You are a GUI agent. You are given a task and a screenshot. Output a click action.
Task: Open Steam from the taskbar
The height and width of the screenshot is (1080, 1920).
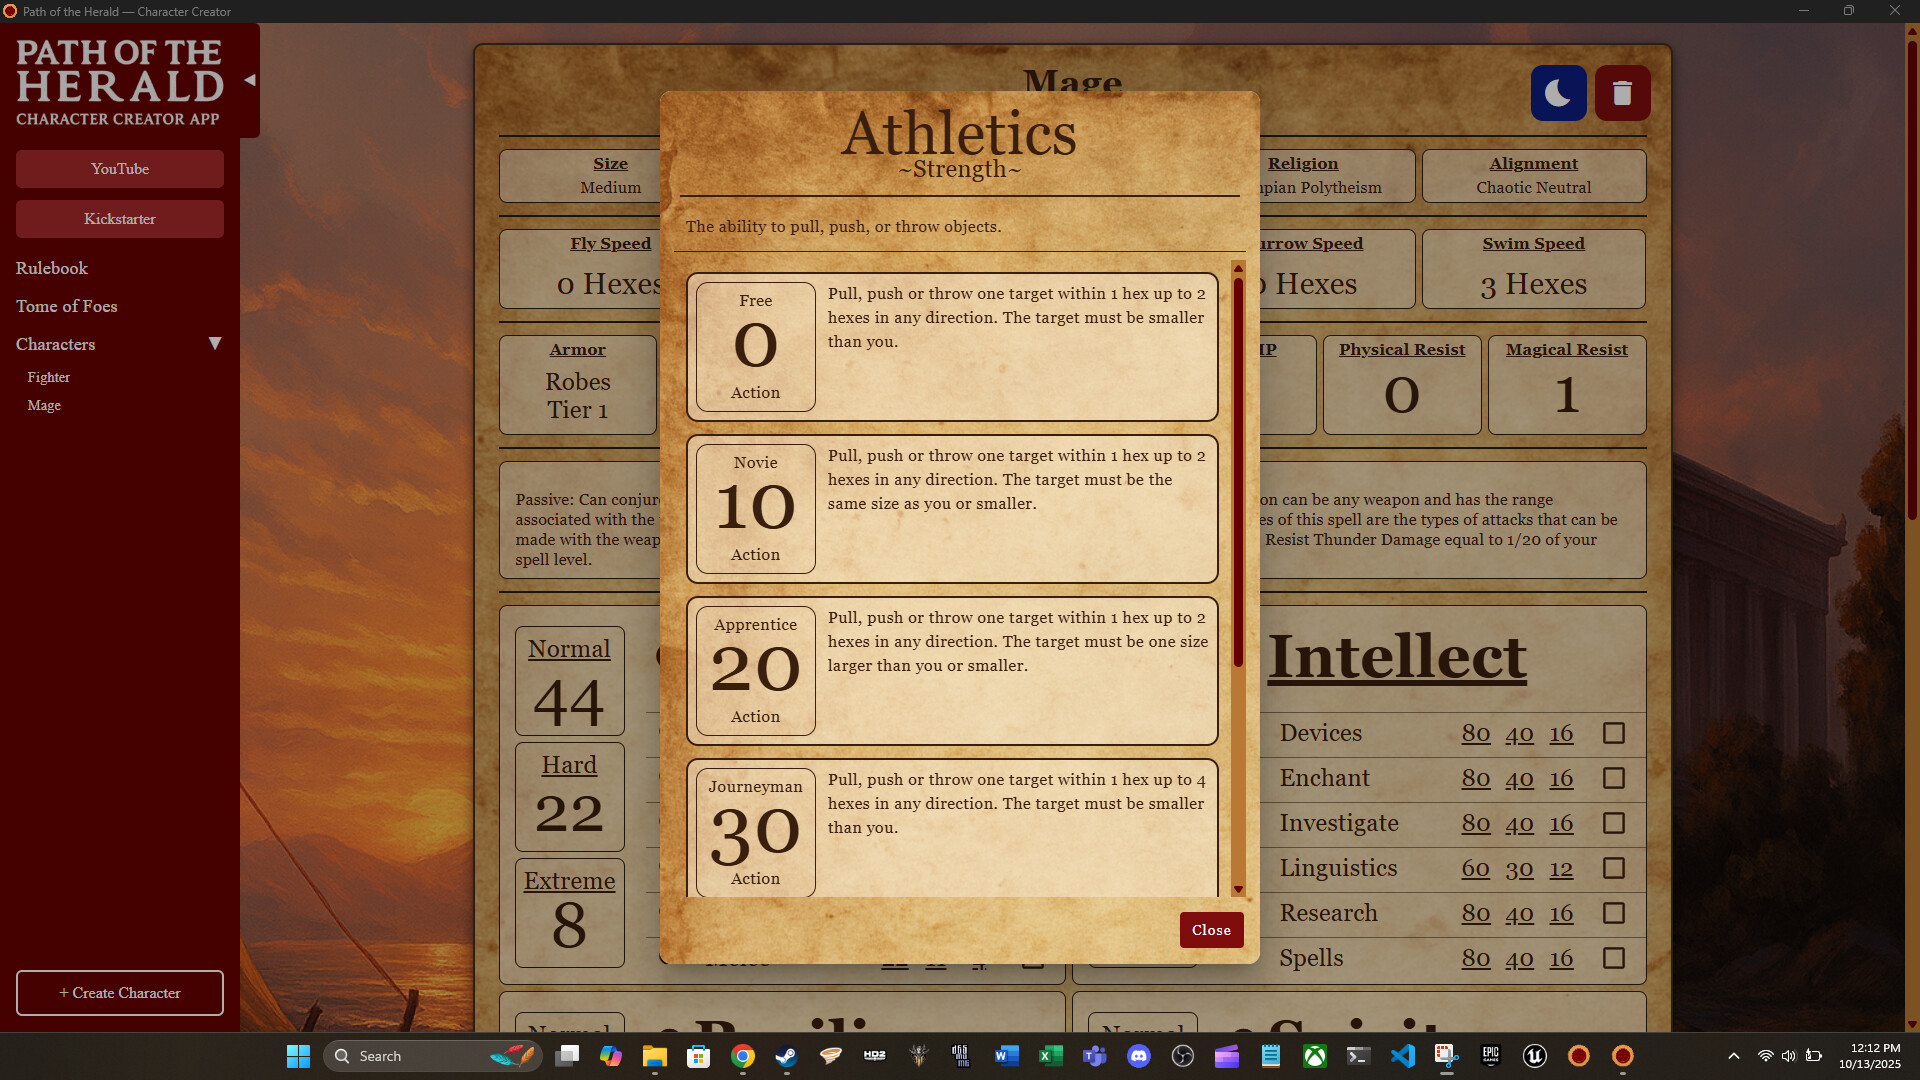(787, 1056)
